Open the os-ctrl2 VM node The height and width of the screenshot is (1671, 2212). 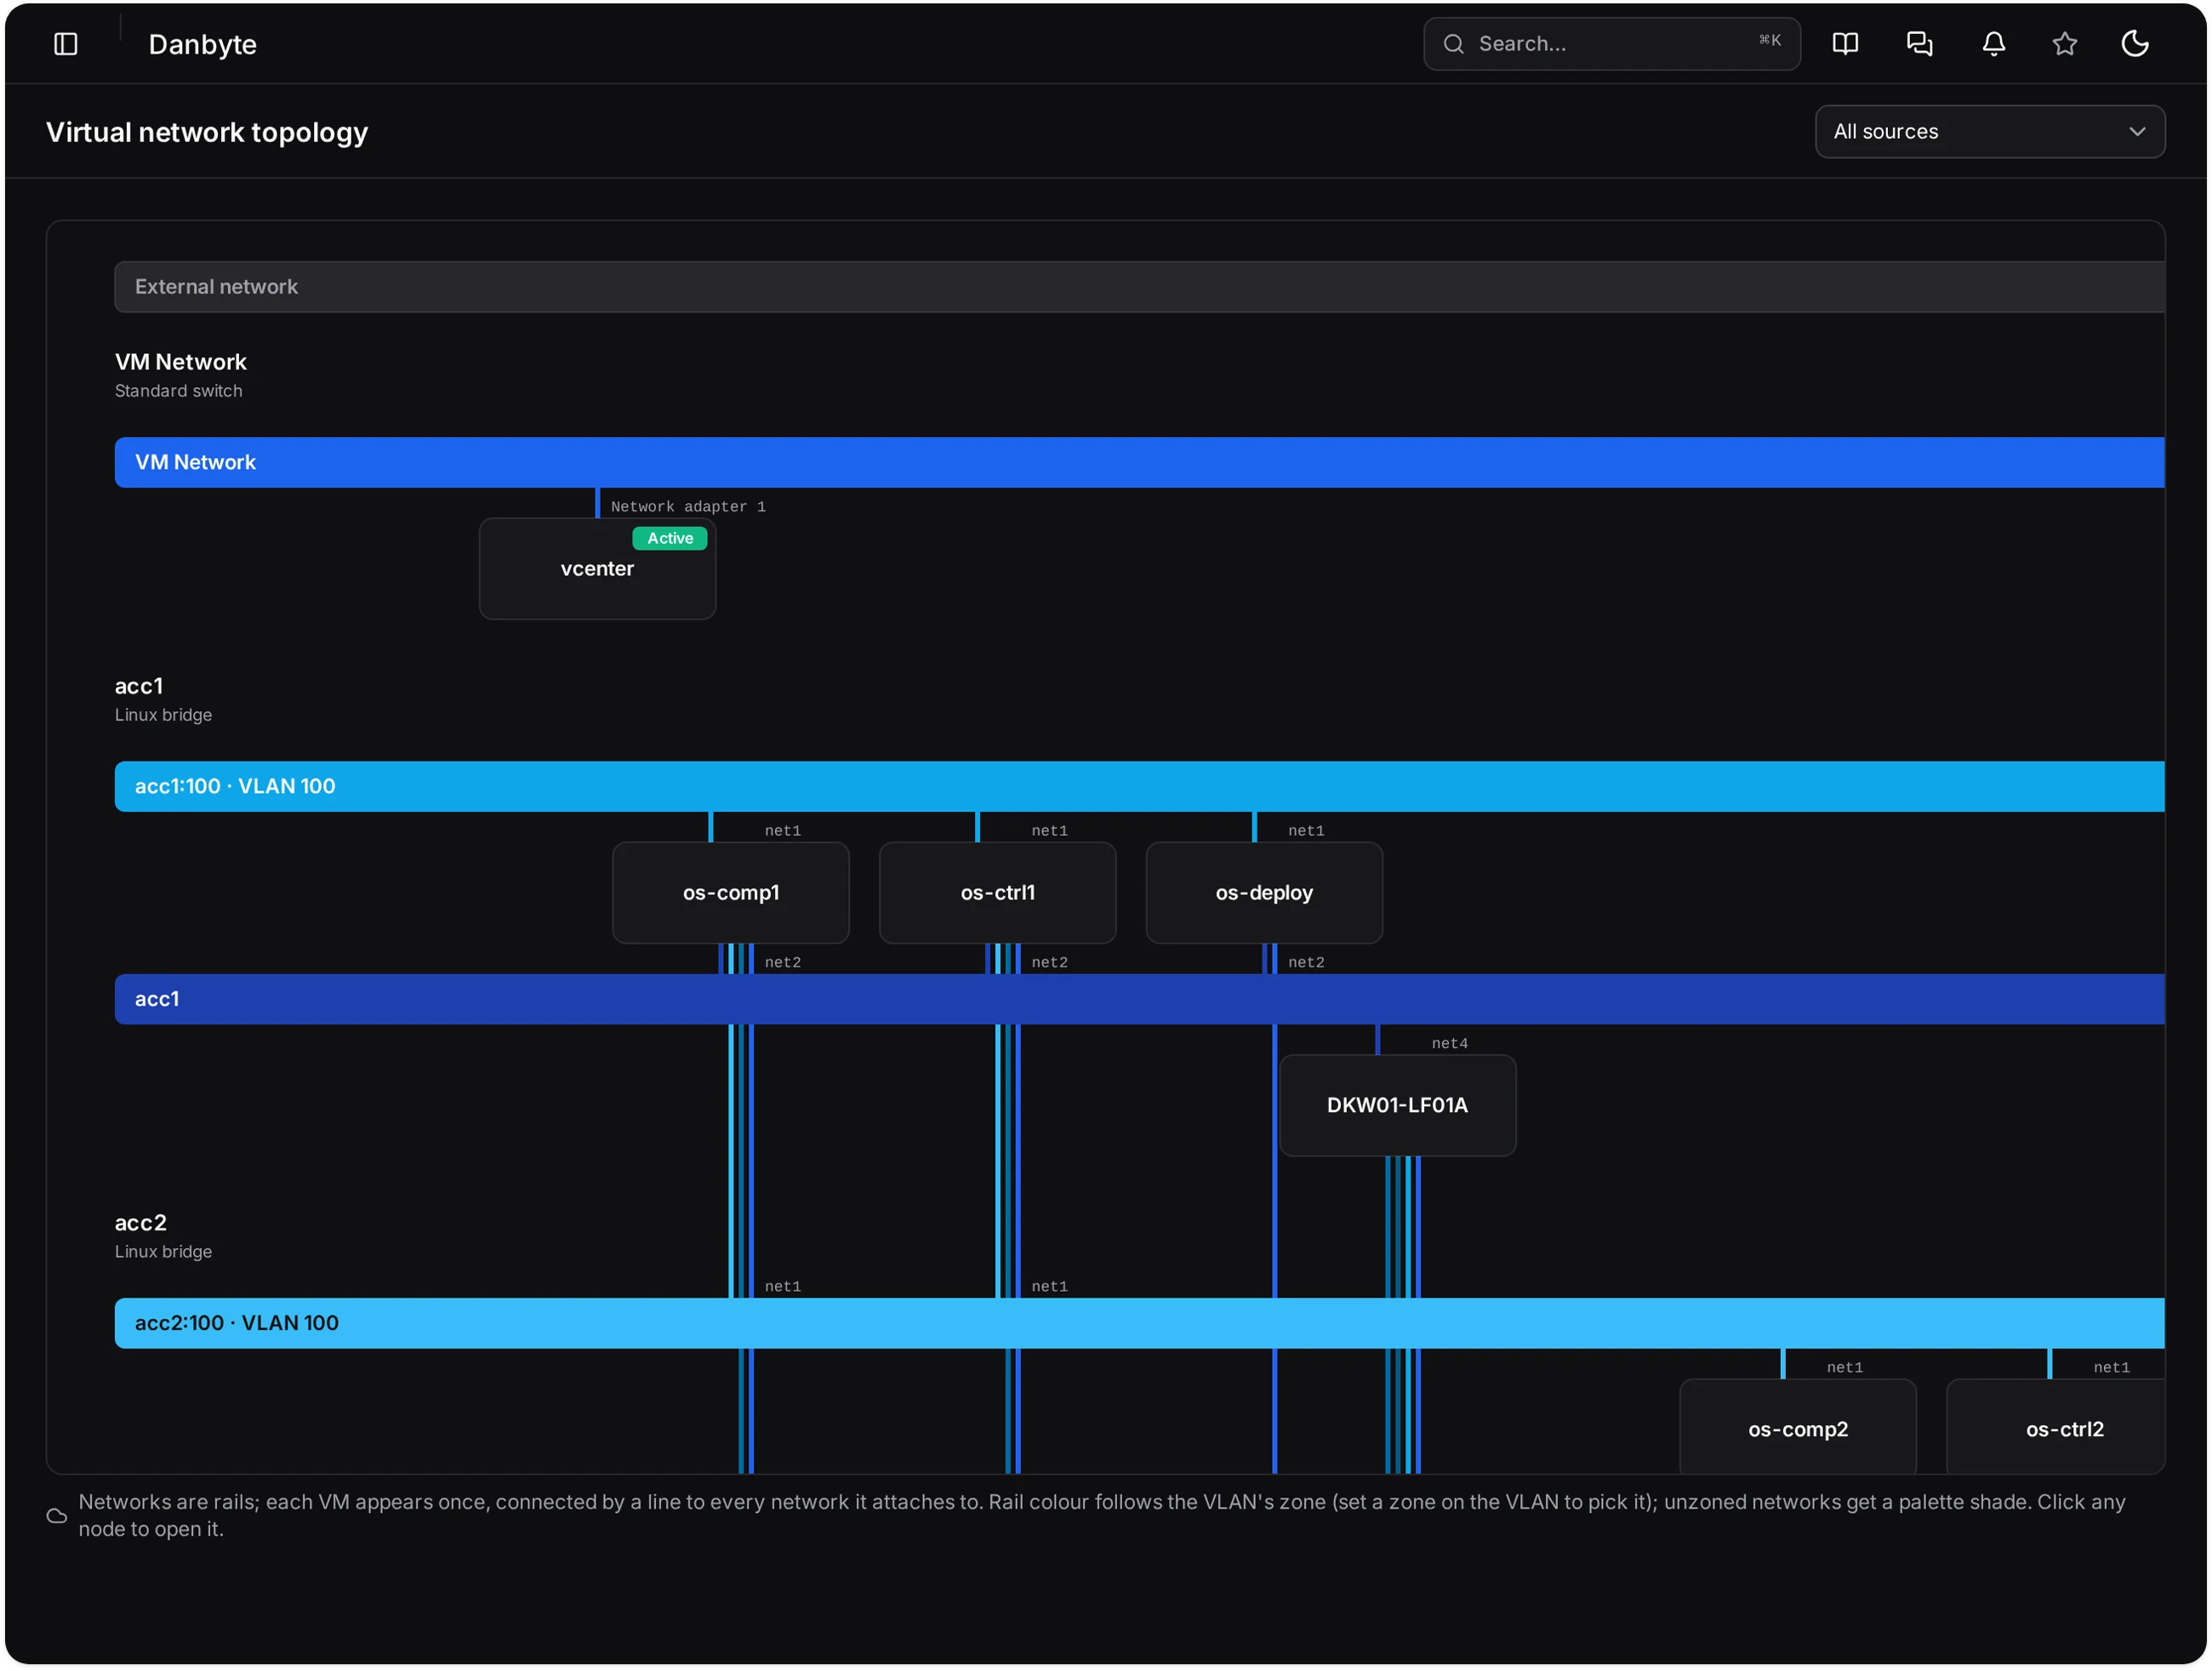[2056, 1427]
